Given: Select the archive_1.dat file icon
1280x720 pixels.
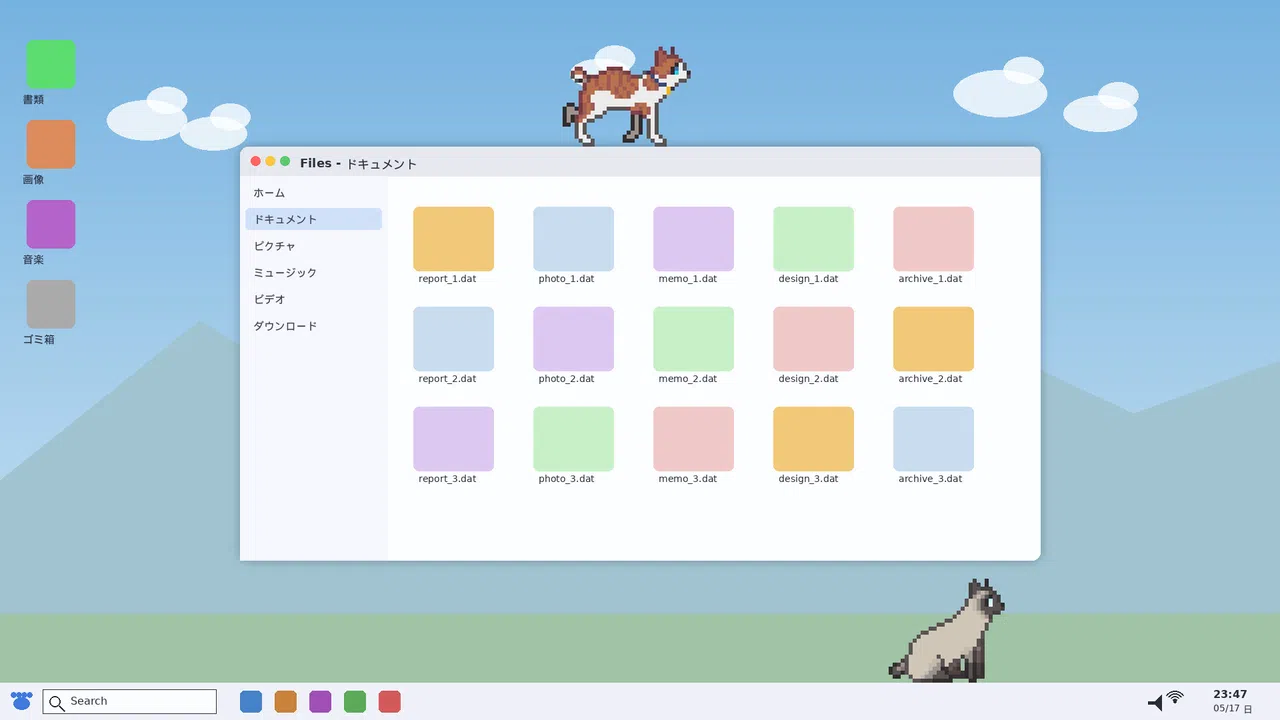Looking at the screenshot, I should [933, 239].
